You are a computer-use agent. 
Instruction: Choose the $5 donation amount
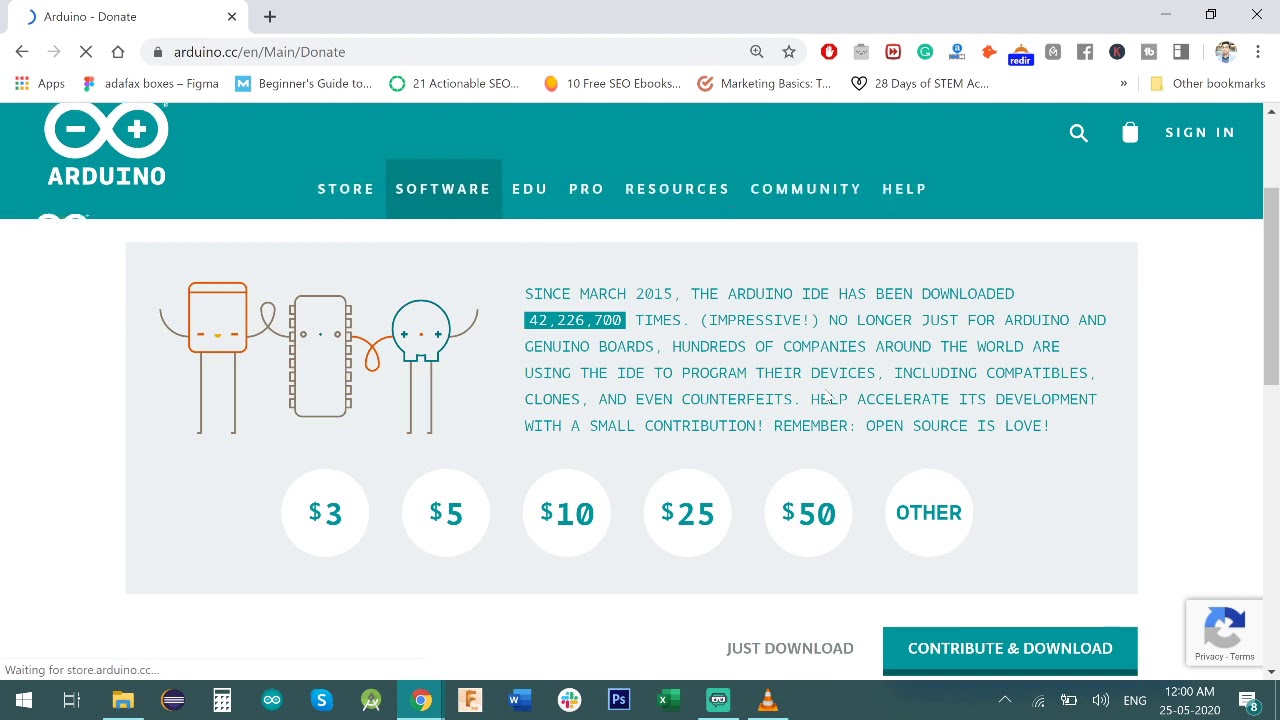[446, 513]
